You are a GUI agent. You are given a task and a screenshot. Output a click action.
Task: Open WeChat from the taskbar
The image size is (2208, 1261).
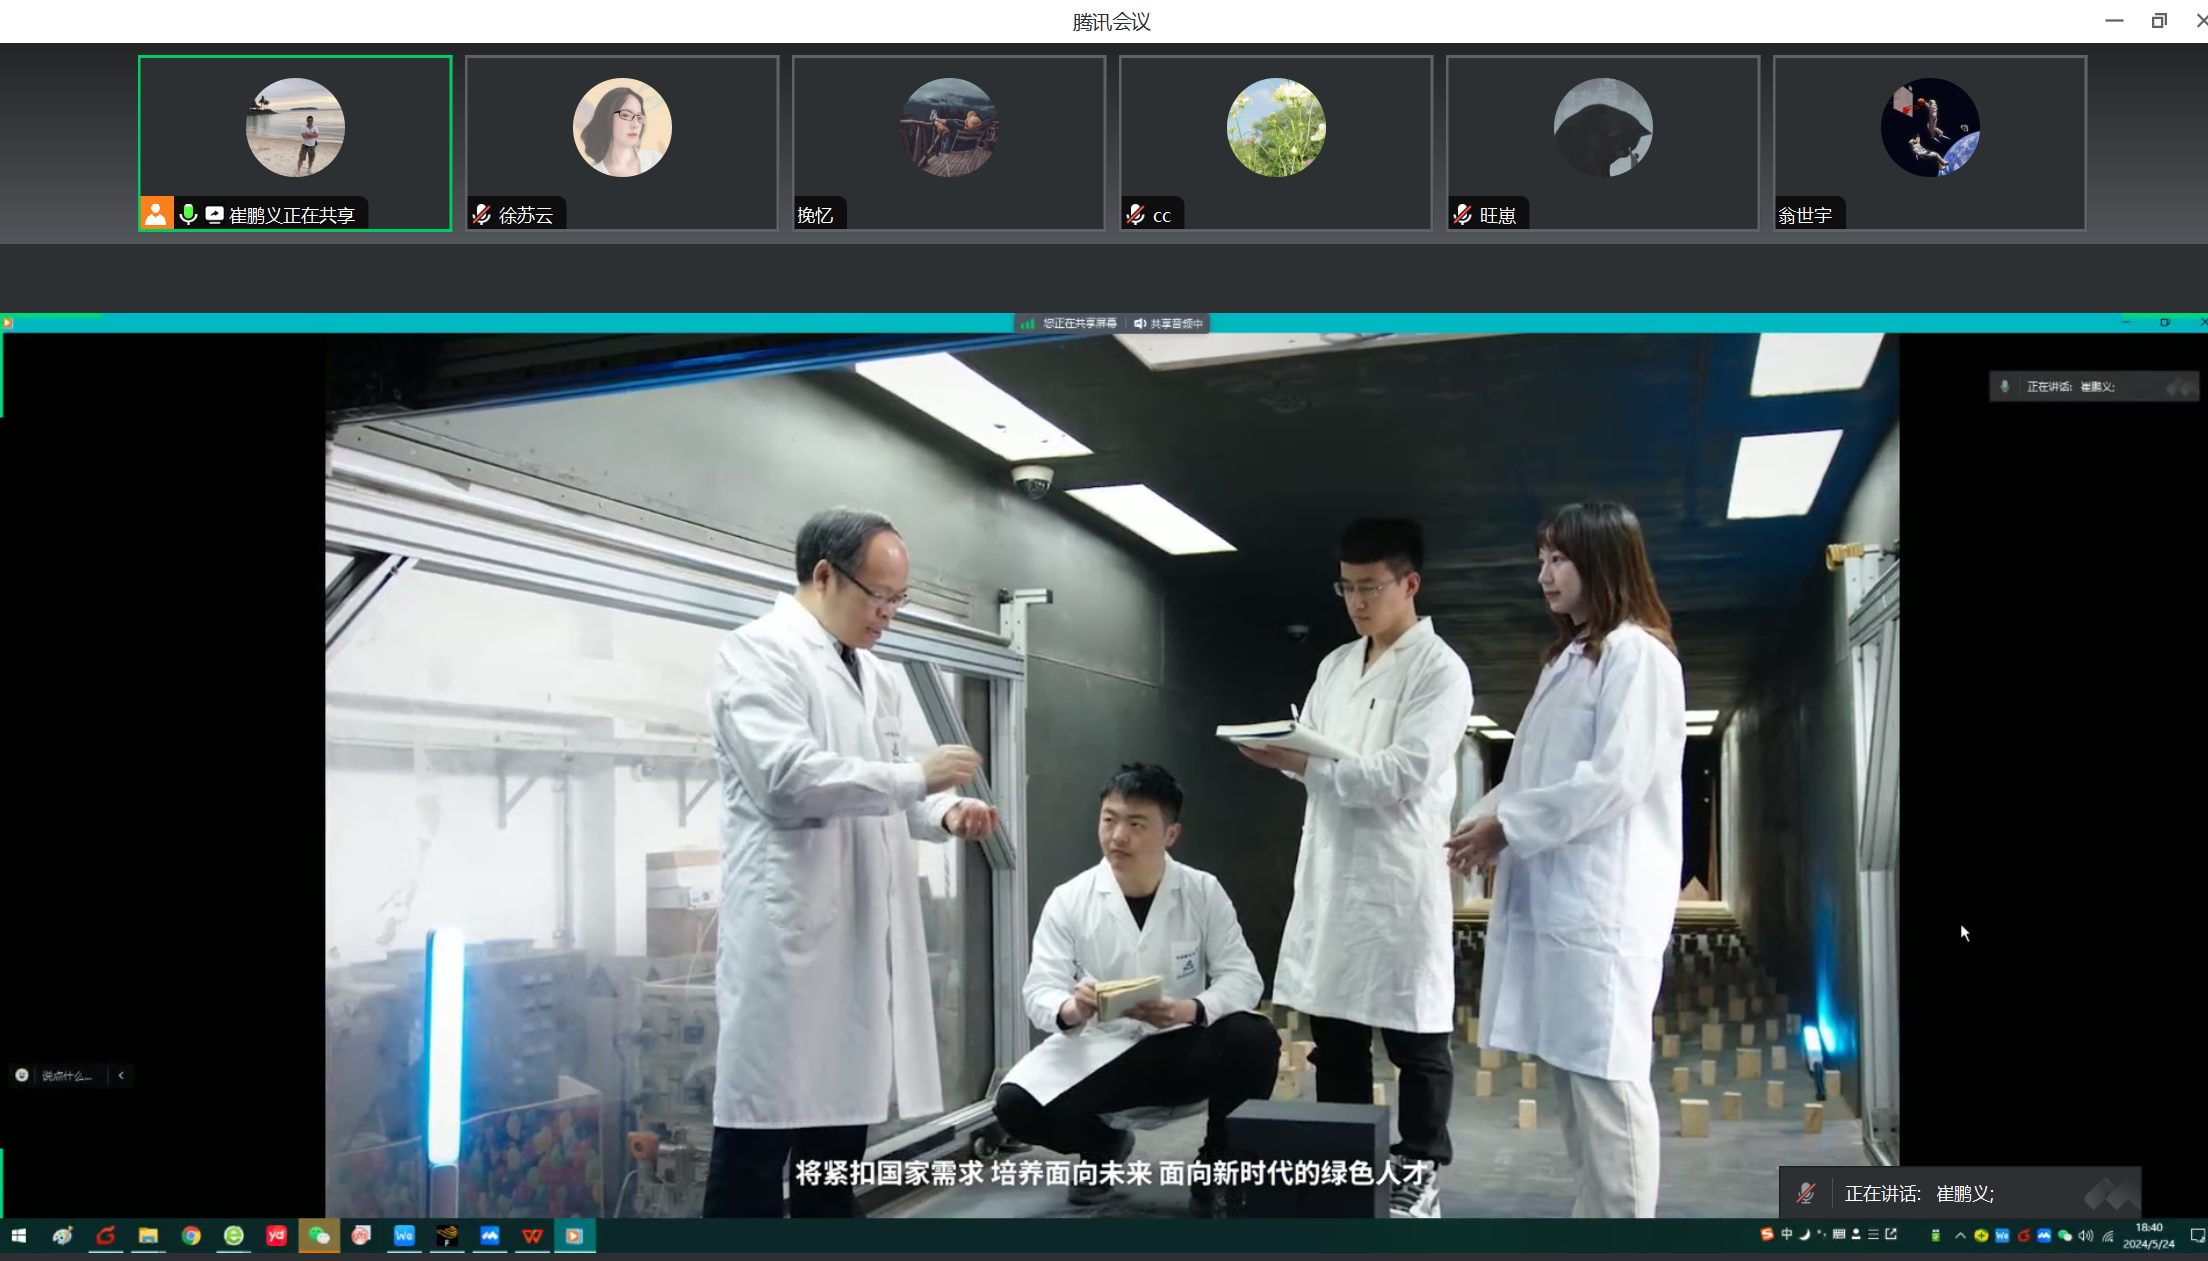pyautogui.click(x=319, y=1236)
